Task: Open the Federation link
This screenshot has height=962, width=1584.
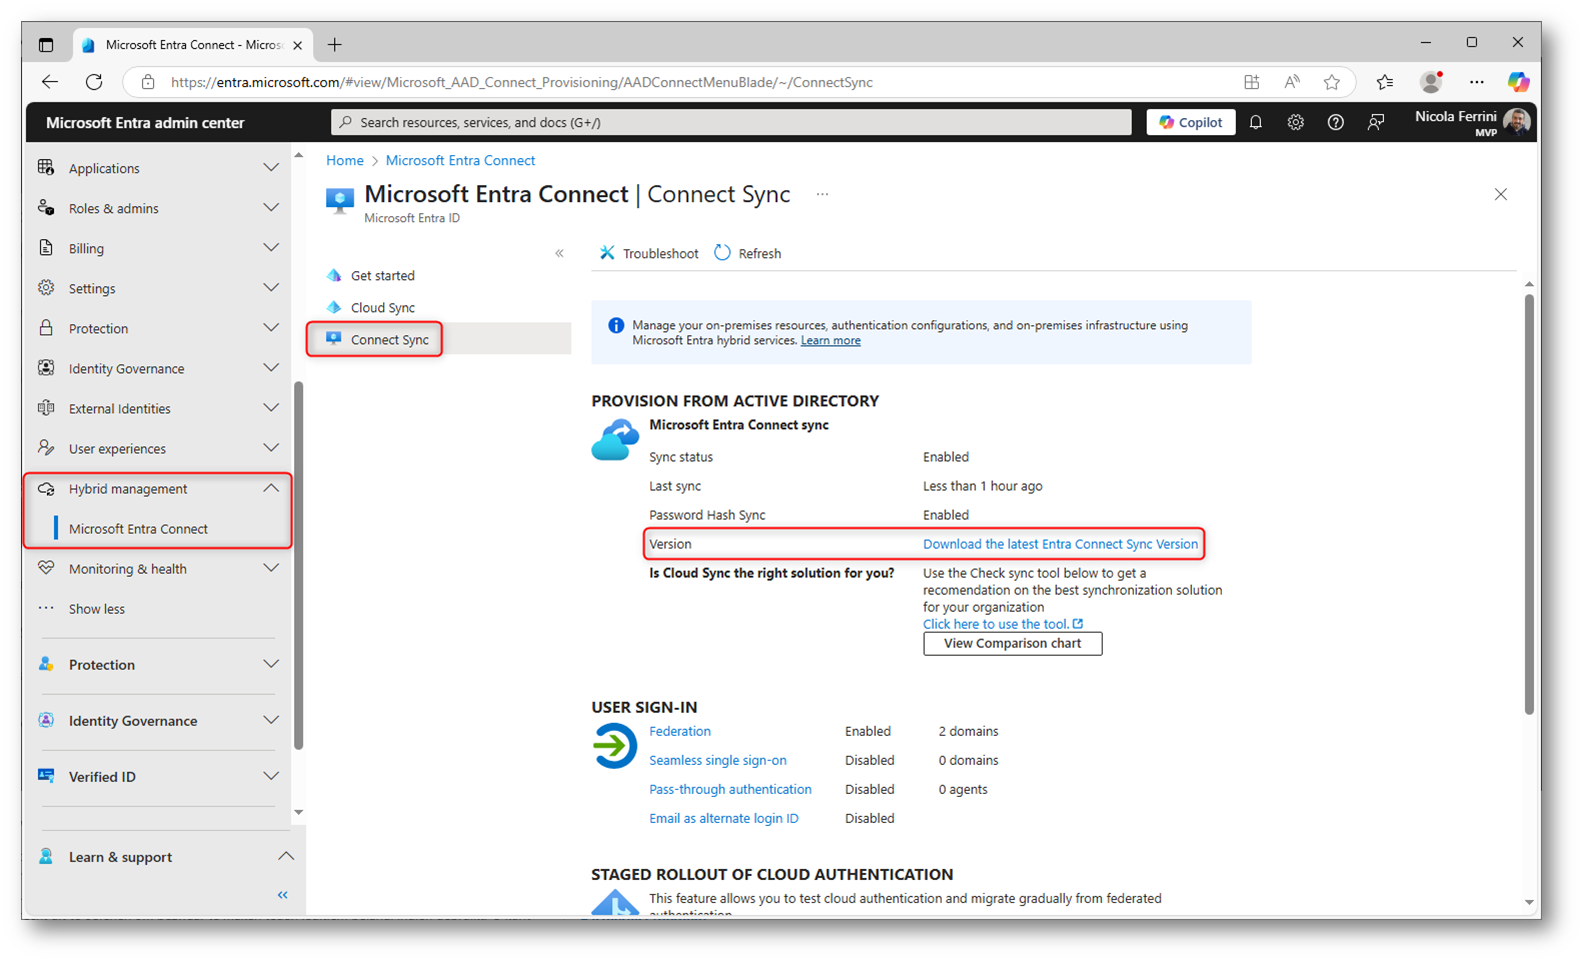Action: click(680, 731)
